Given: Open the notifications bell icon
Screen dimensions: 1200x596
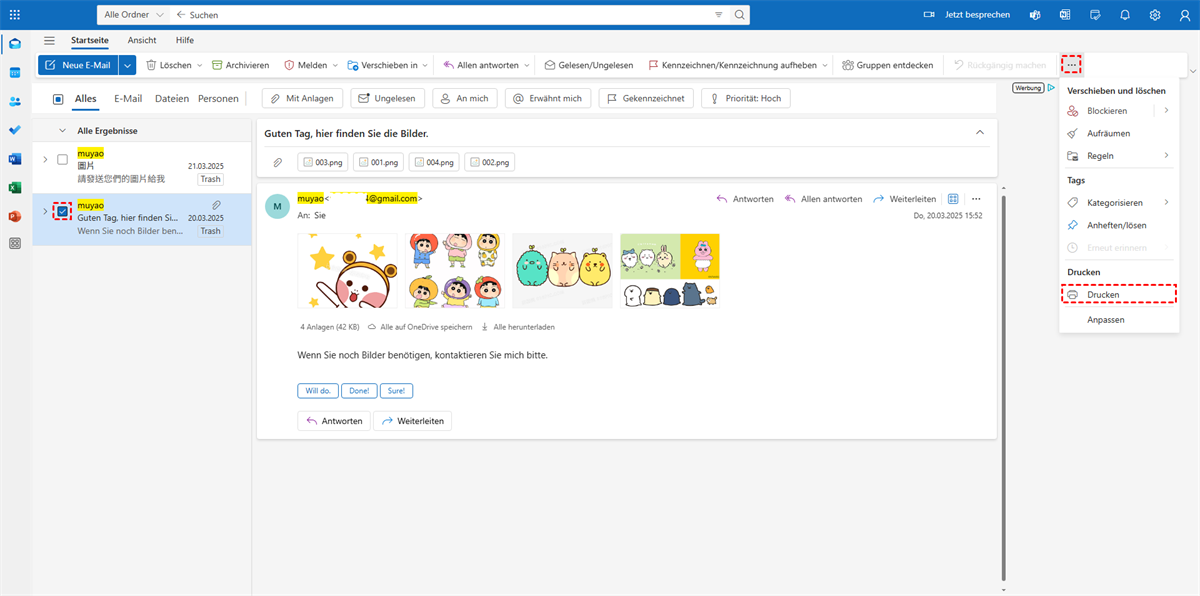Looking at the screenshot, I should (1125, 15).
